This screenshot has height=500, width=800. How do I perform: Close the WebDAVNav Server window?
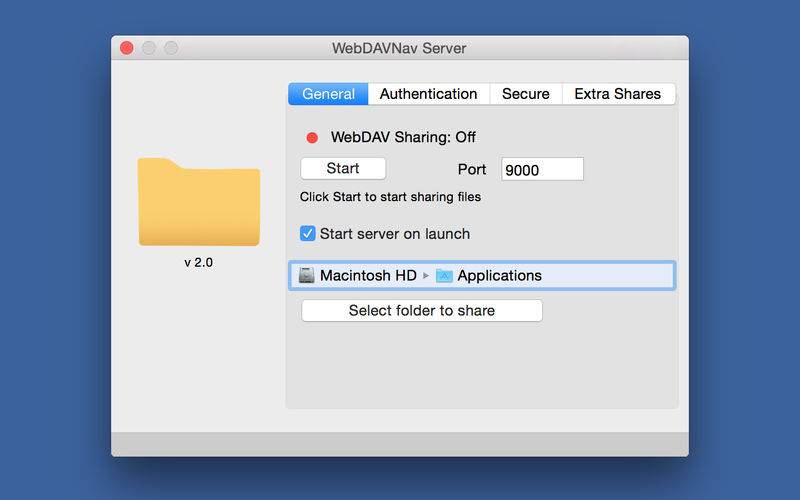[x=127, y=48]
